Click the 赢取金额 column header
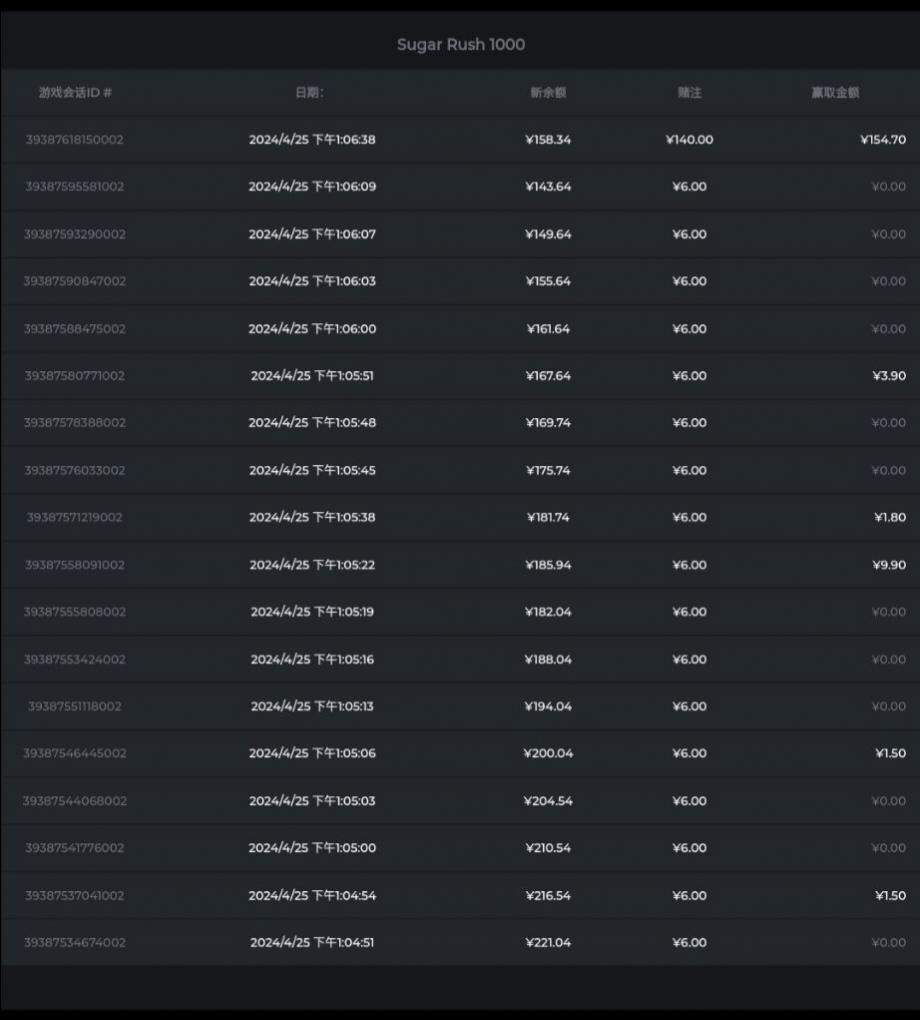 click(835, 92)
